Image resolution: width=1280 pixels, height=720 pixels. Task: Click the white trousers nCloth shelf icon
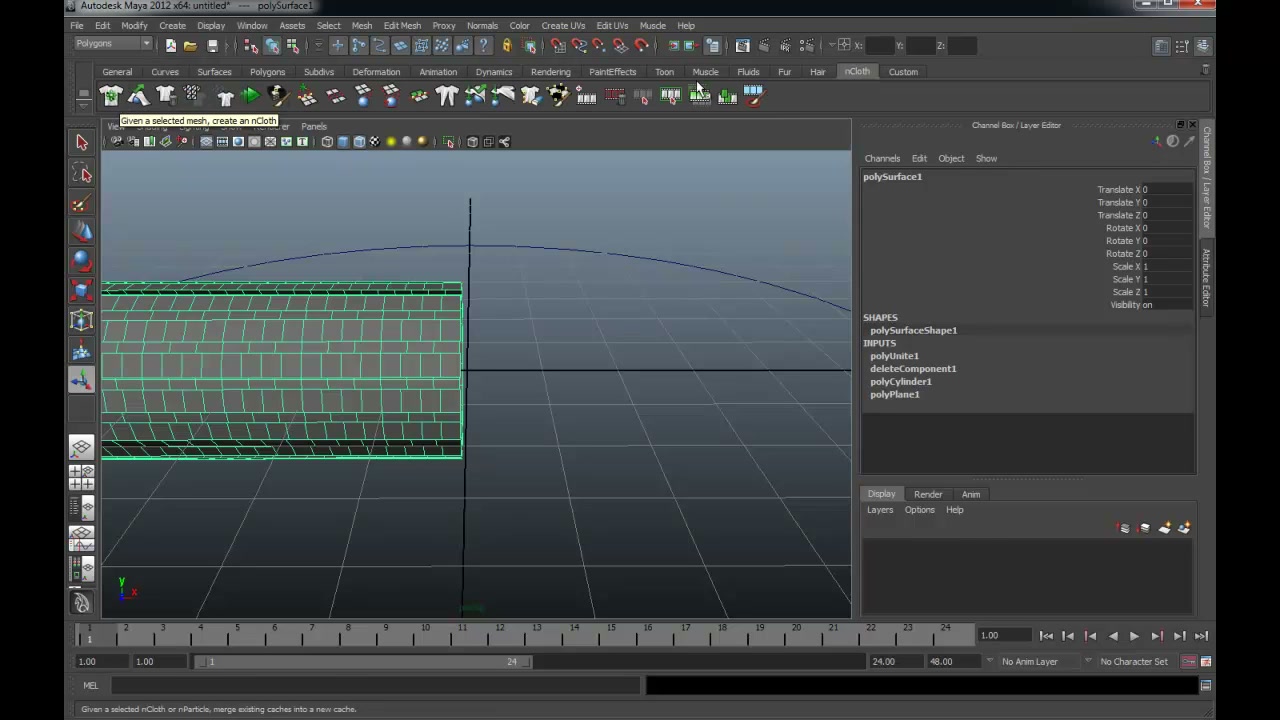[446, 96]
